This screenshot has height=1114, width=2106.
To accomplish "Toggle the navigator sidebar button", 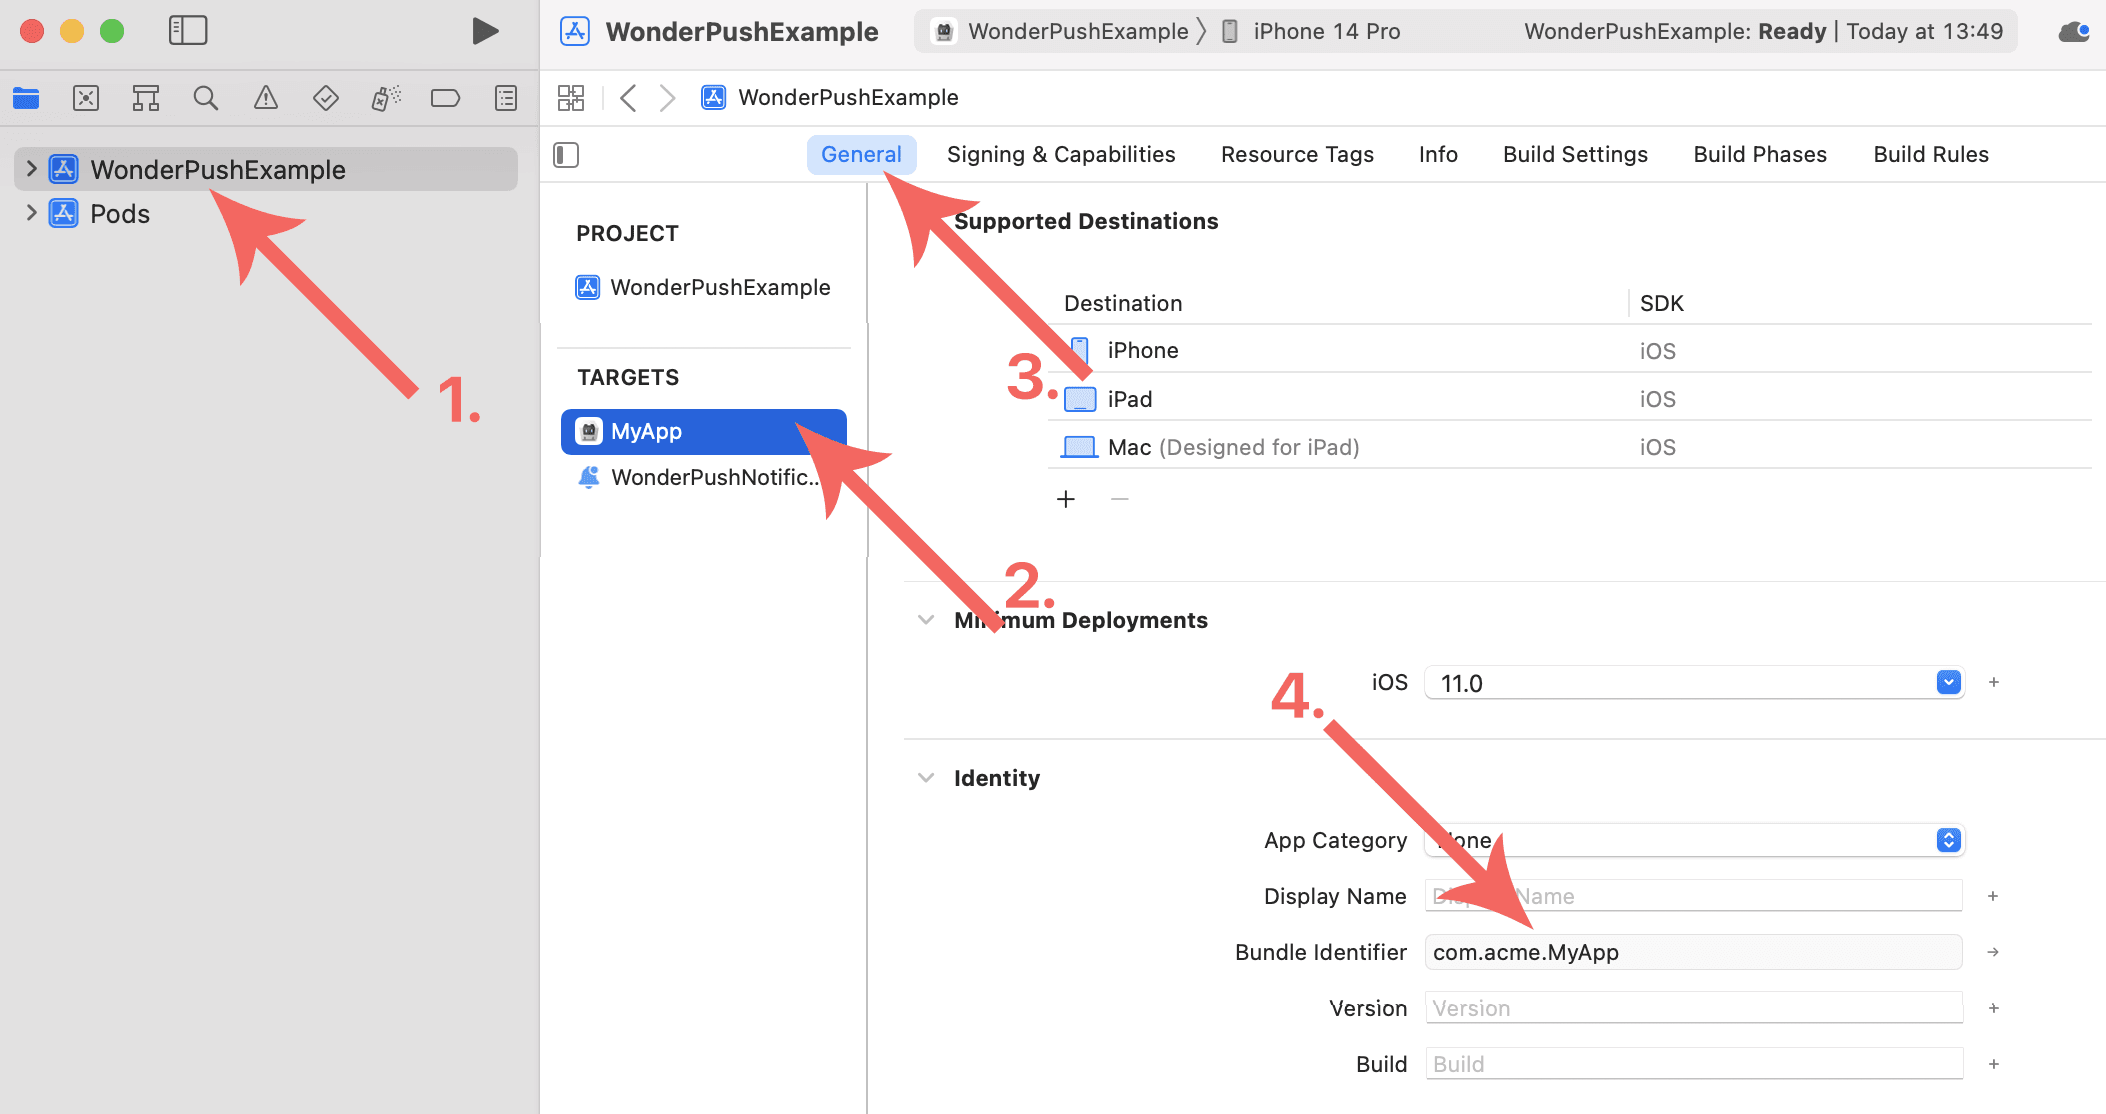I will point(188,31).
